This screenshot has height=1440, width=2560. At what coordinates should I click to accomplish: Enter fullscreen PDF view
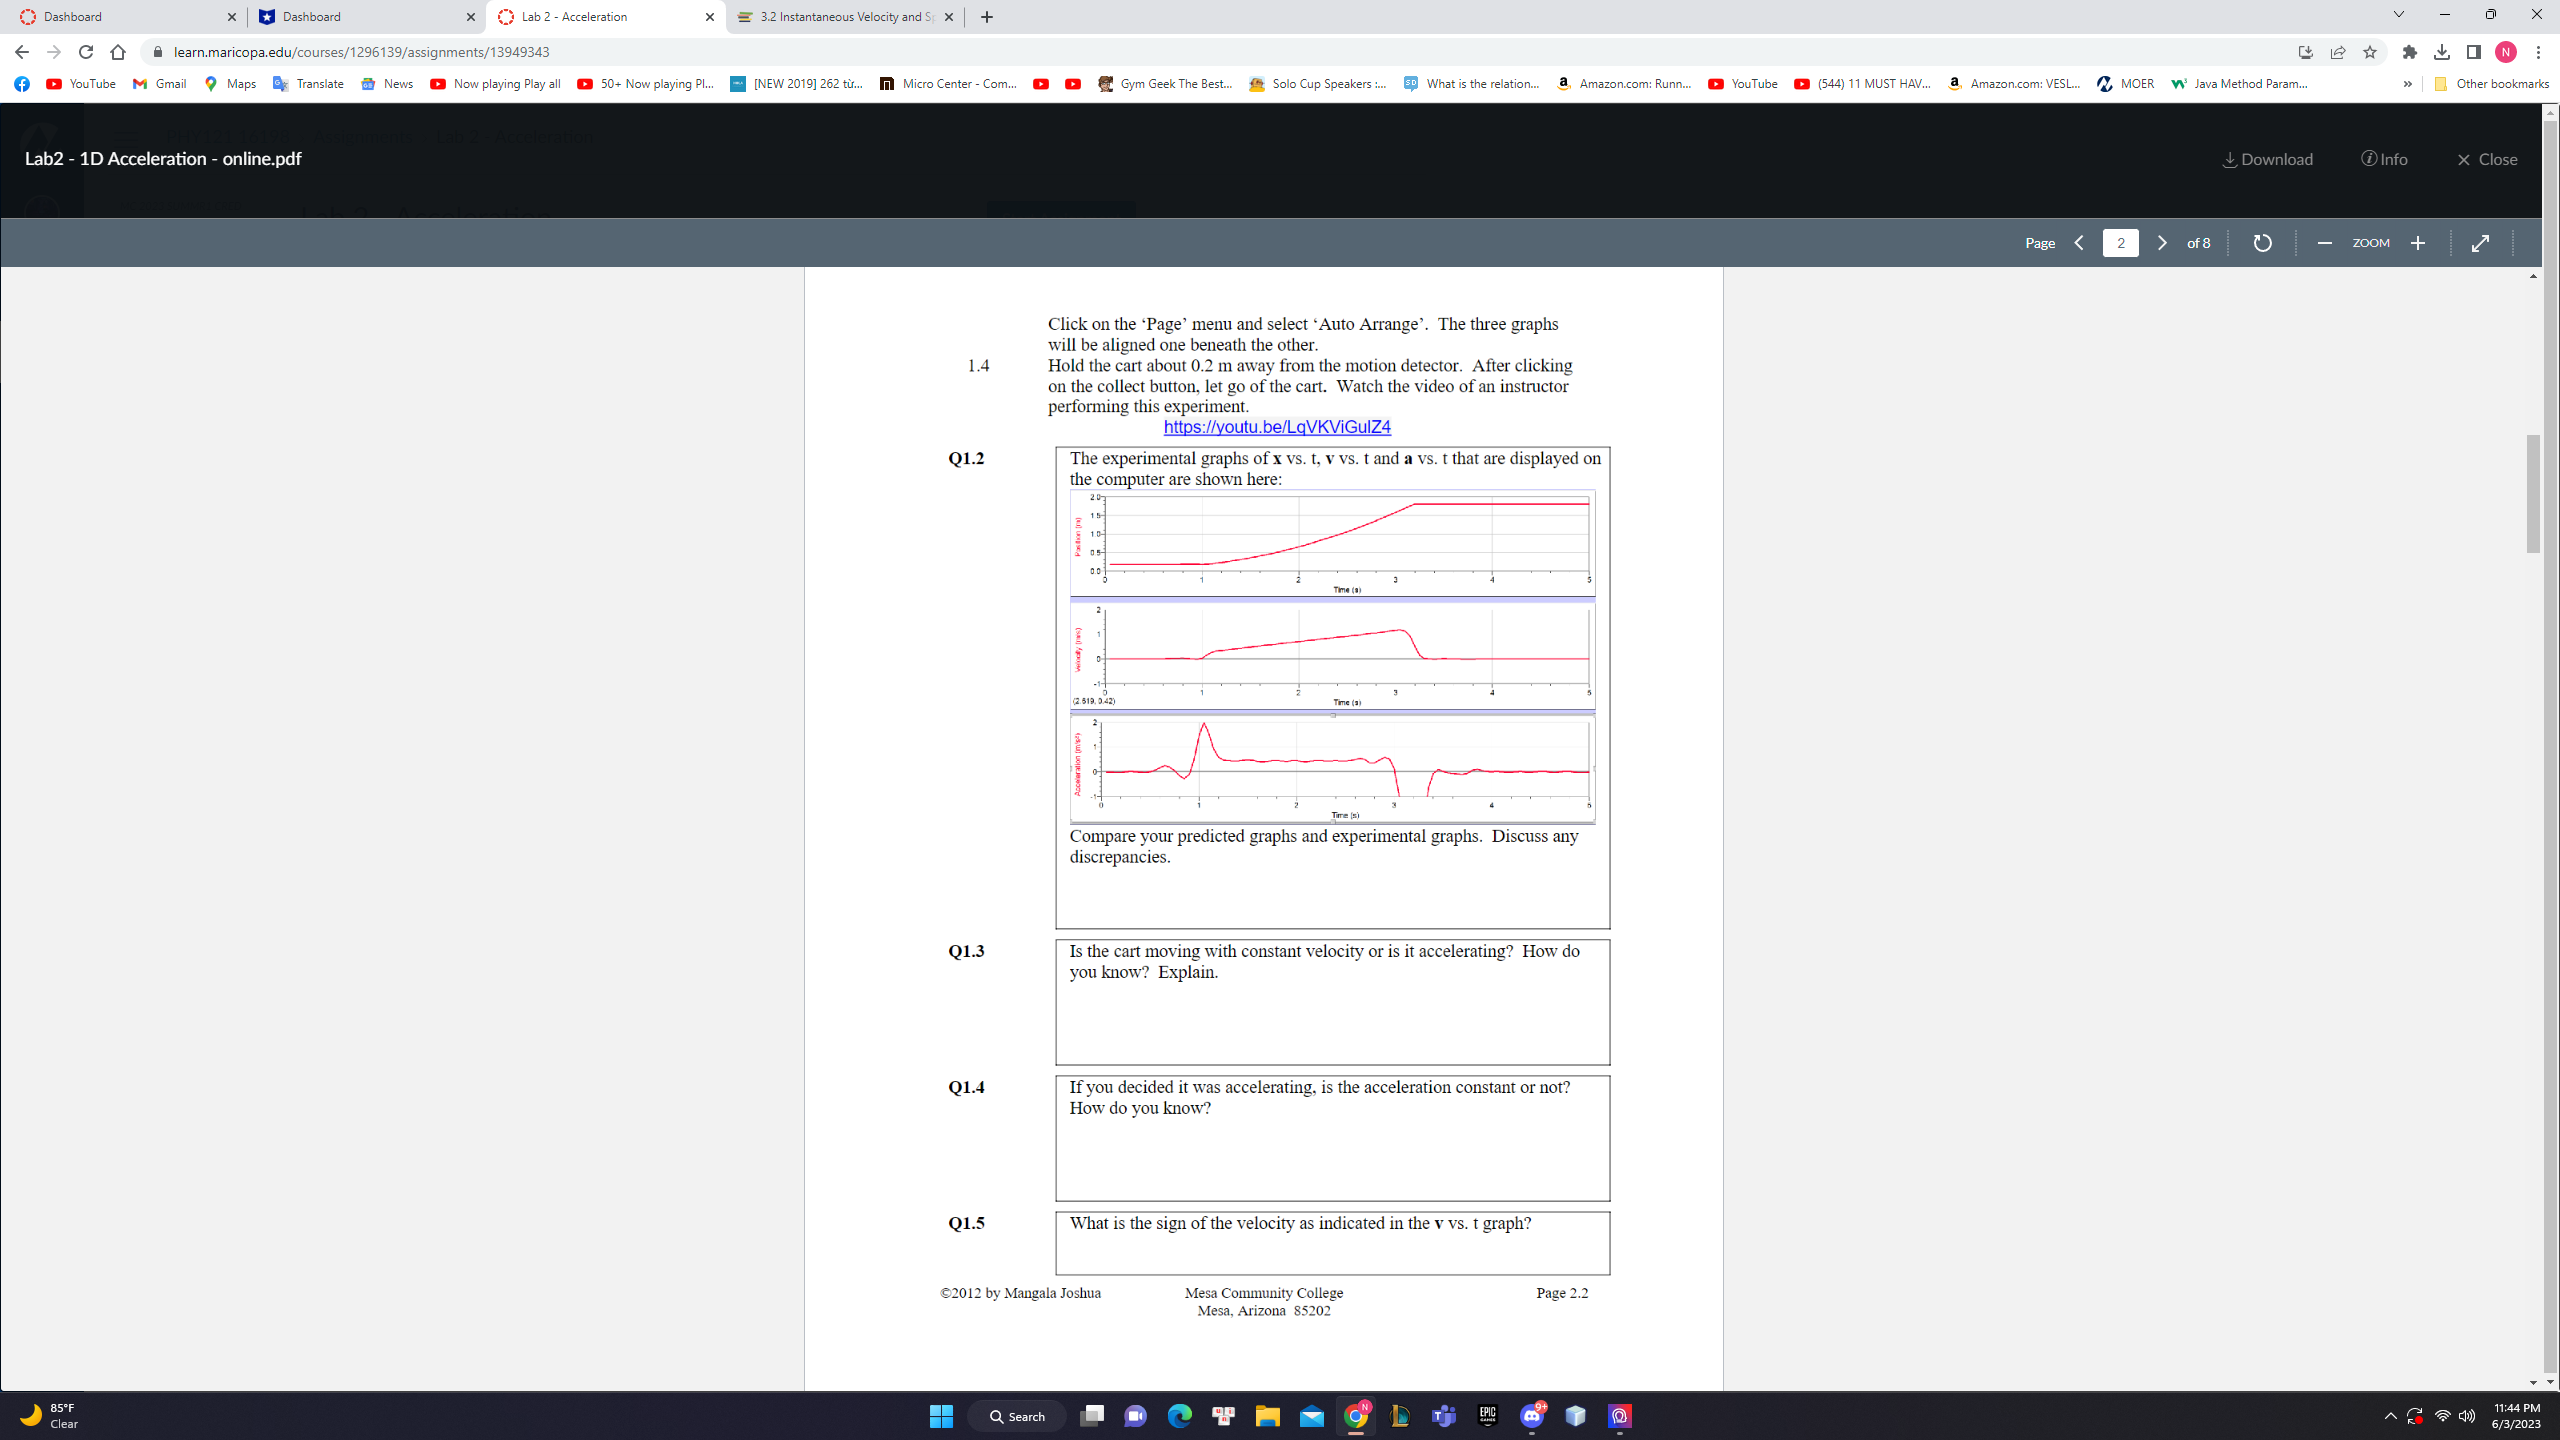(x=2480, y=243)
